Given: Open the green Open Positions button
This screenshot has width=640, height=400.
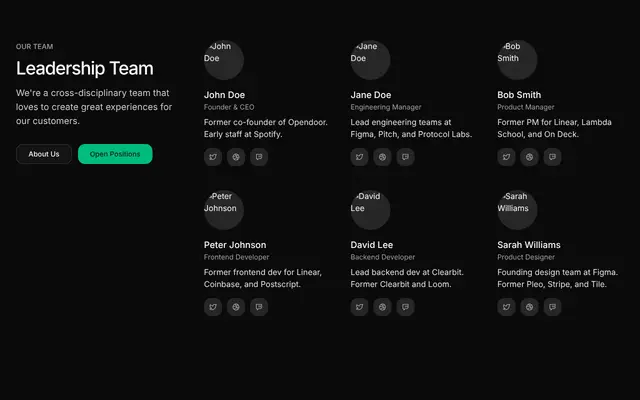Looking at the screenshot, I should point(115,154).
